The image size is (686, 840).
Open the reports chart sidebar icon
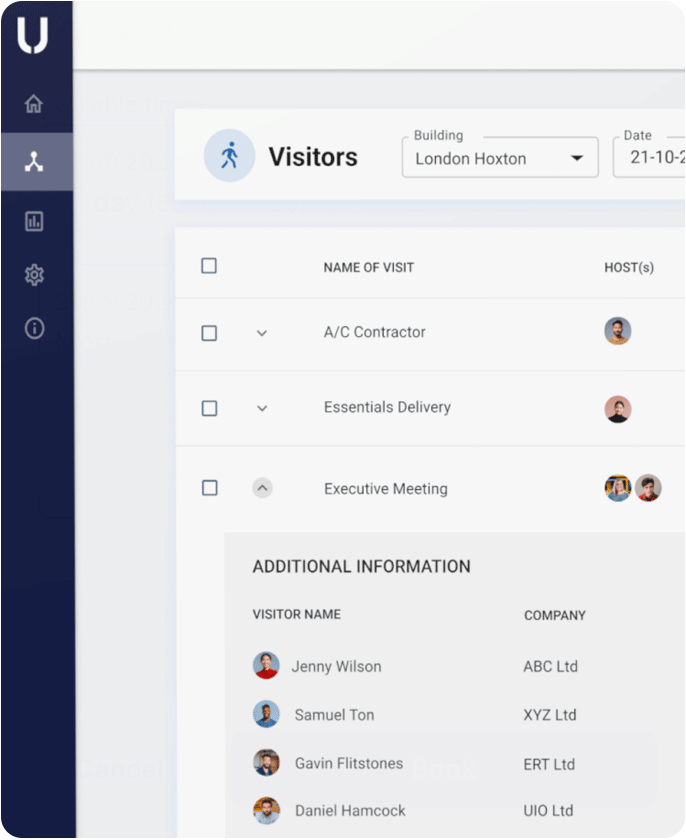pos(34,221)
